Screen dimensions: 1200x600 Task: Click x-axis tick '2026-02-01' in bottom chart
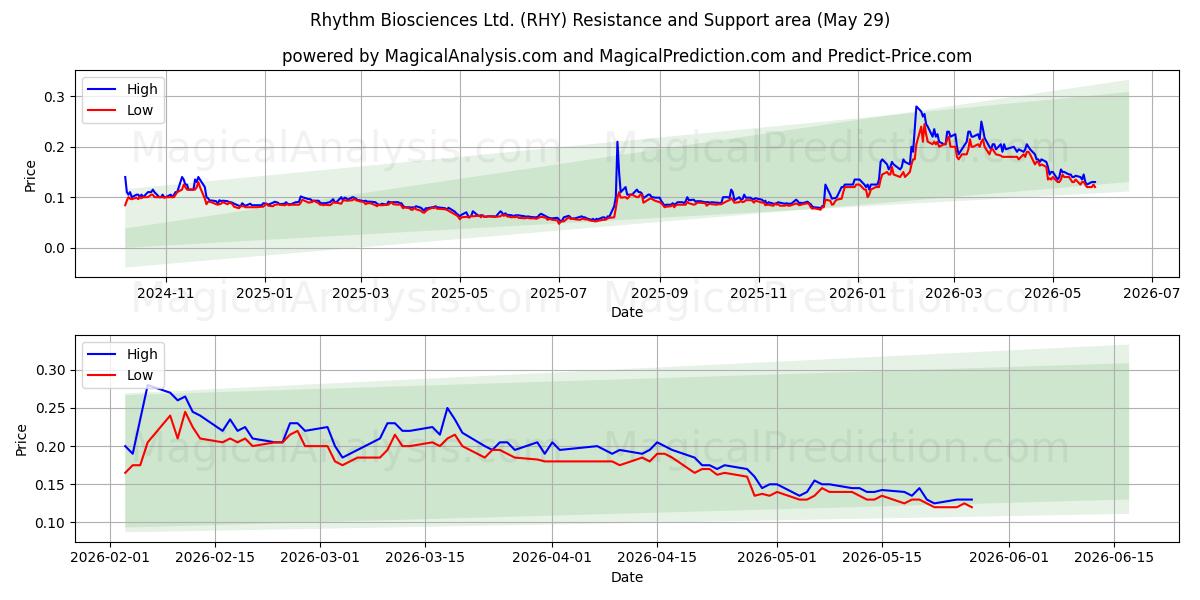click(x=110, y=558)
